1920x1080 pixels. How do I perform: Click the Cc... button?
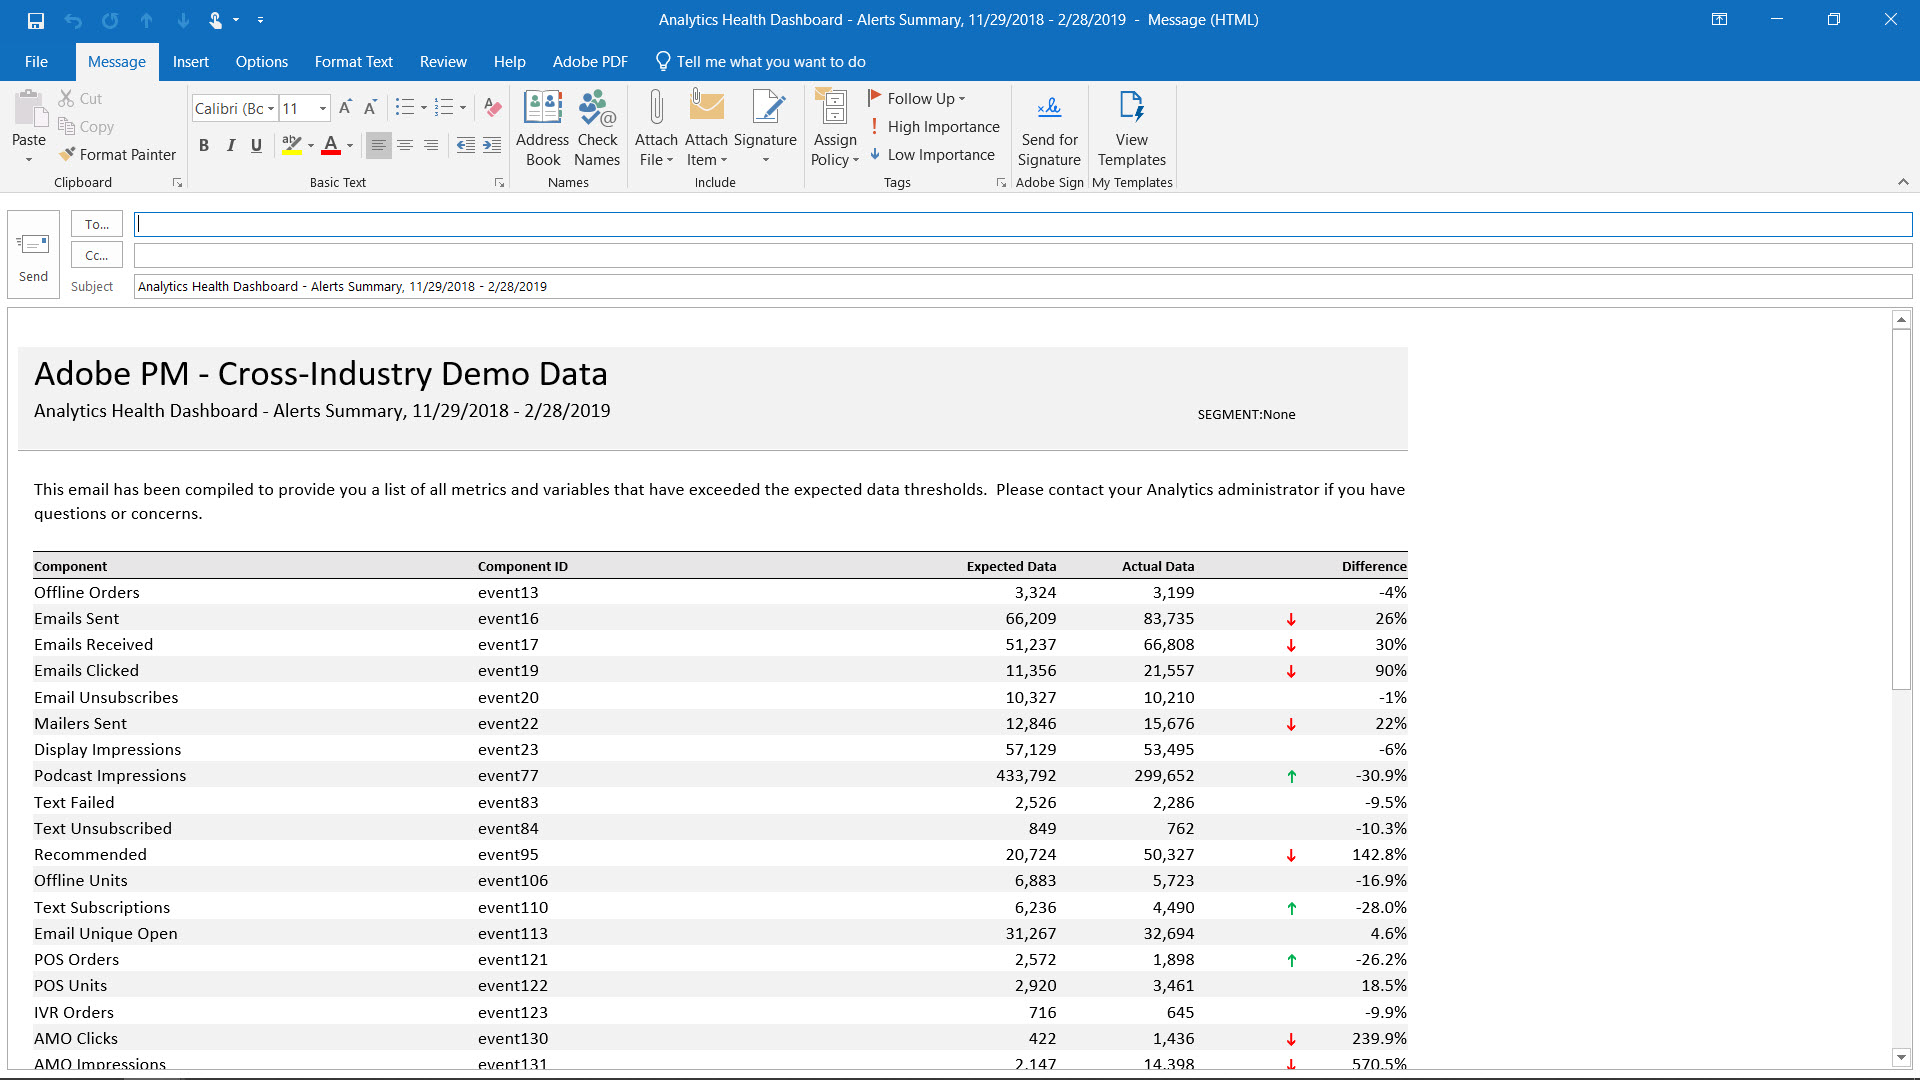point(97,255)
